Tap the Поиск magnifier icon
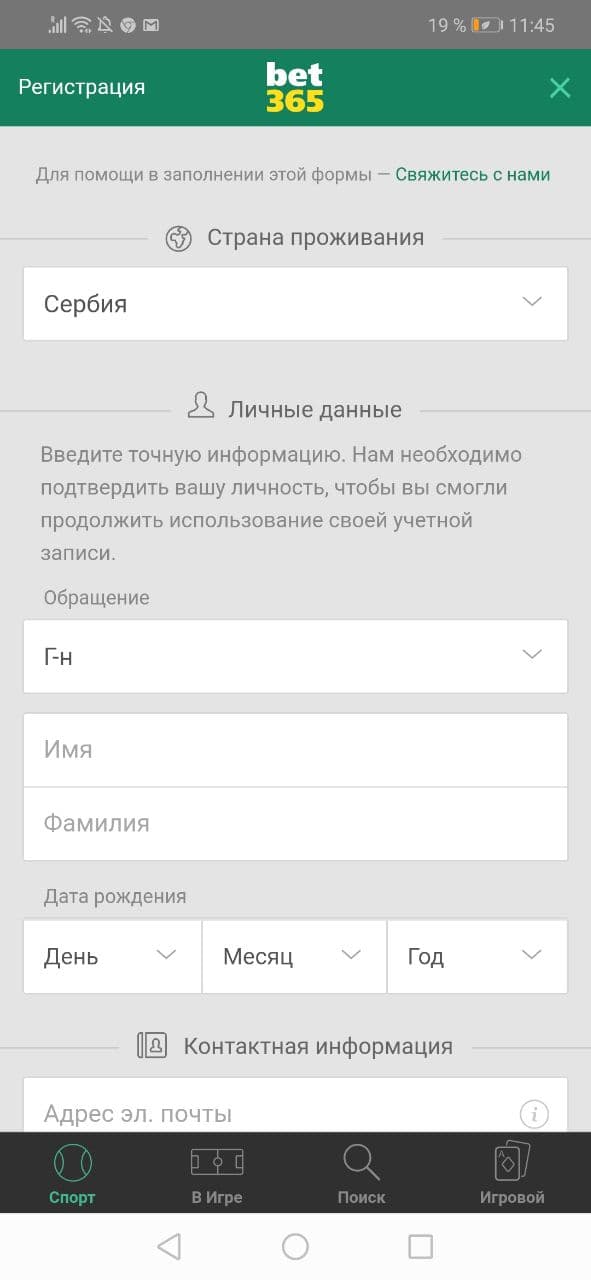The width and height of the screenshot is (591, 1280). tap(361, 1162)
